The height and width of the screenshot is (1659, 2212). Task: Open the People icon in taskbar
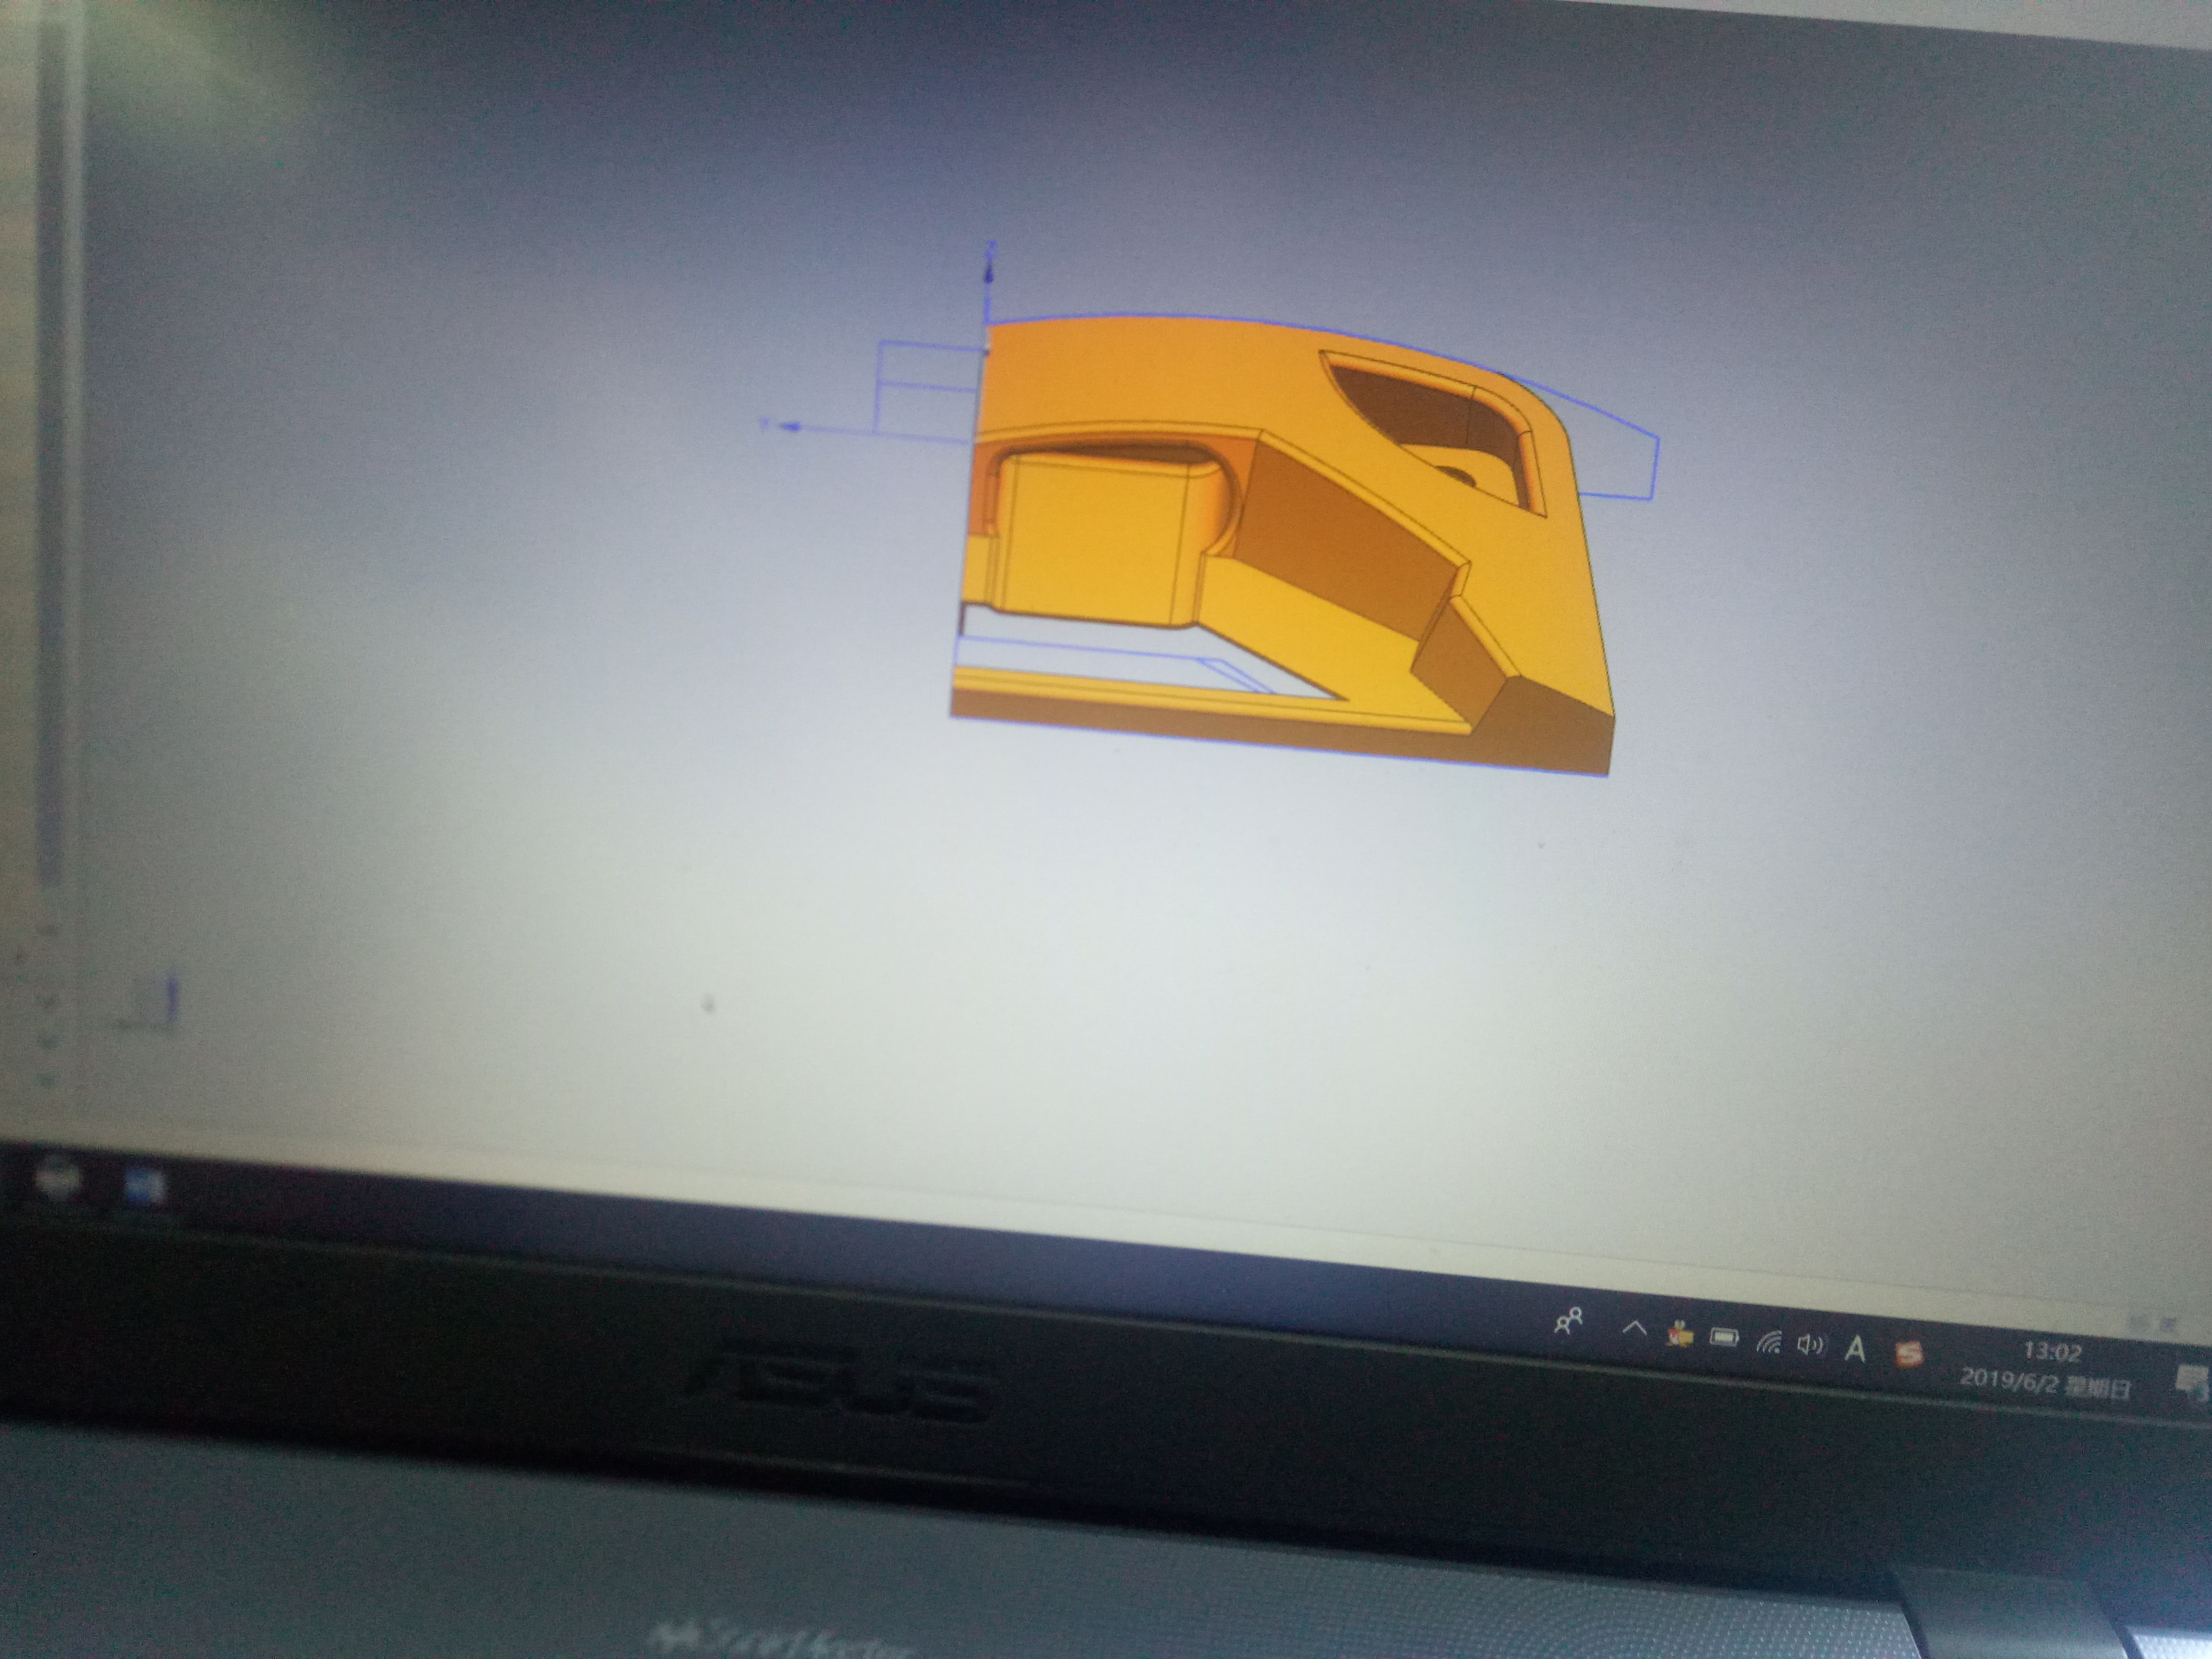click(1568, 1322)
